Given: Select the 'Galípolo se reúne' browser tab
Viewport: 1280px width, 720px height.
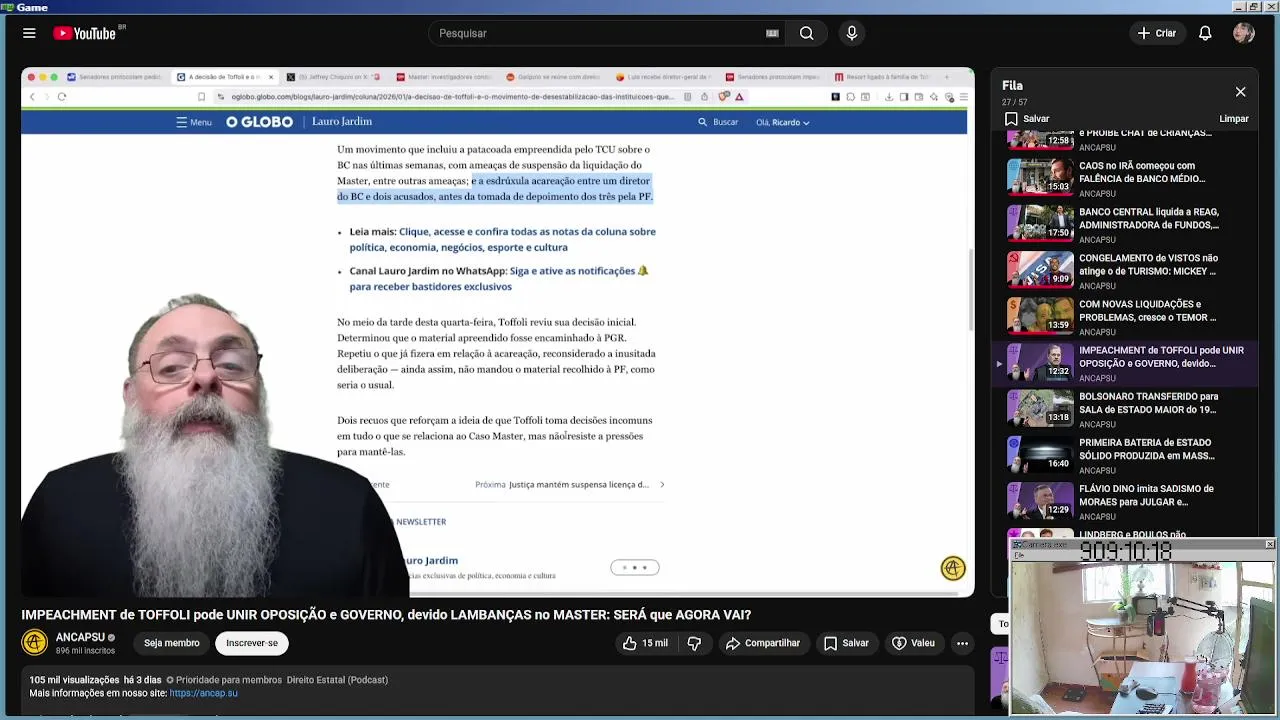Looking at the screenshot, I should (x=553, y=77).
